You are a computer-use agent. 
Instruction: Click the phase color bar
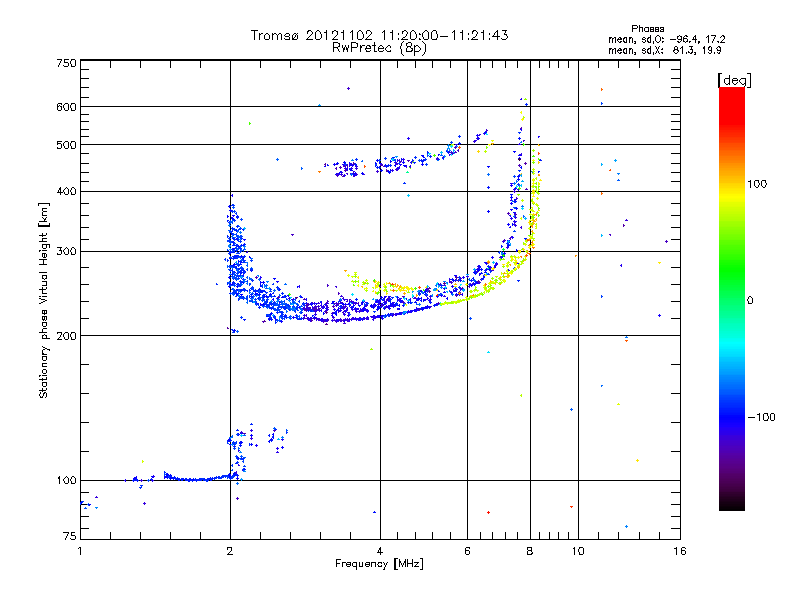[x=732, y=298]
